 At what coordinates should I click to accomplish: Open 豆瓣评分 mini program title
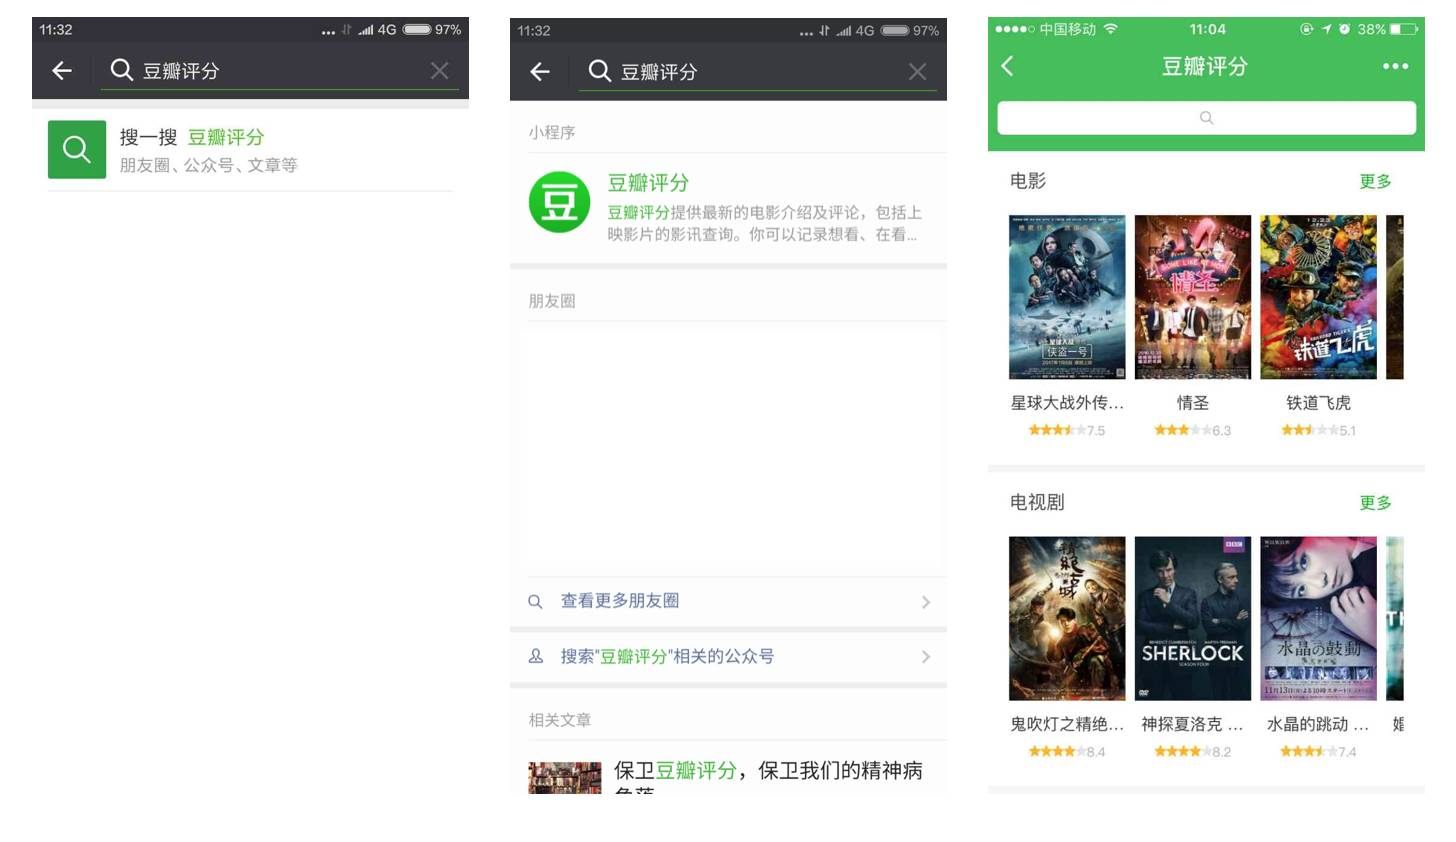point(648,183)
